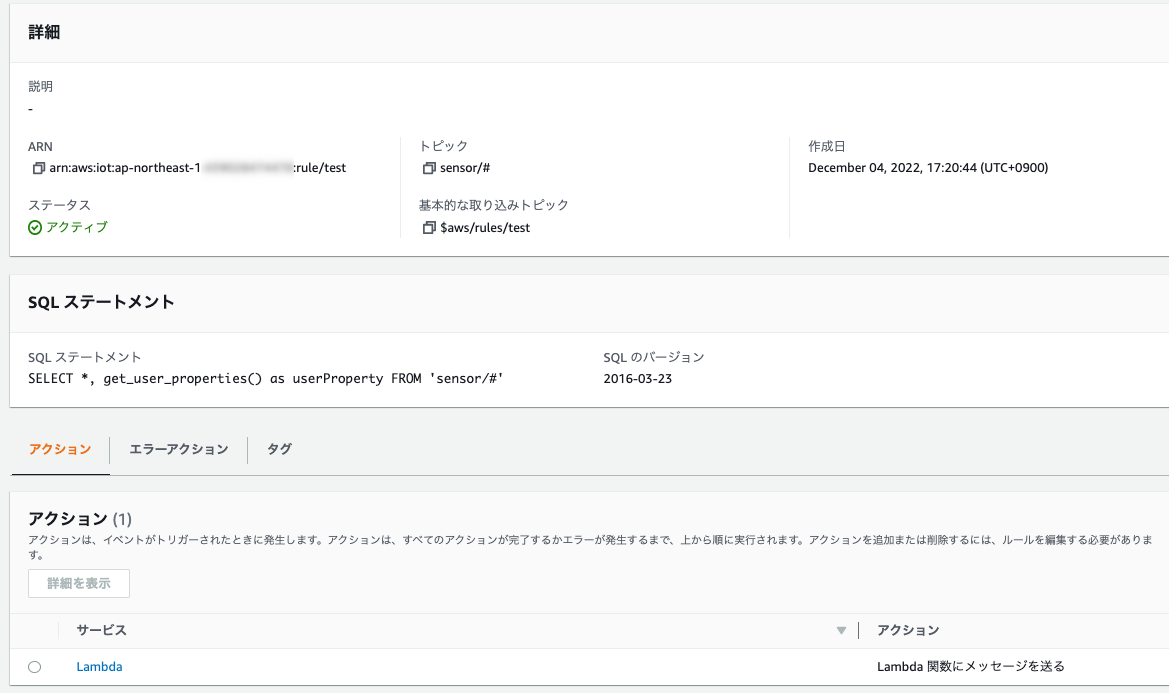Screen dimensions: 1169x693
Task: Open the Lambda service link
Action: [x=98, y=666]
